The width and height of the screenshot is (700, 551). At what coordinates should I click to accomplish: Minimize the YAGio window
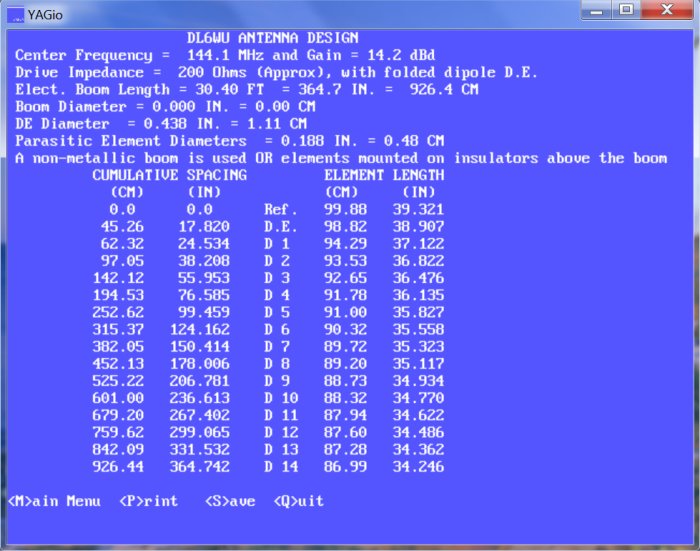pos(598,9)
